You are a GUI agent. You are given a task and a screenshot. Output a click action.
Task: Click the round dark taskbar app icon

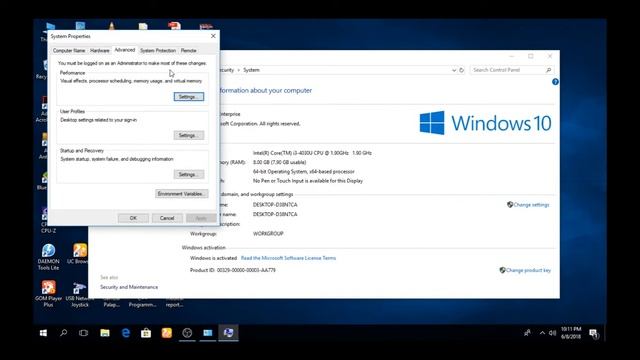tap(187, 333)
